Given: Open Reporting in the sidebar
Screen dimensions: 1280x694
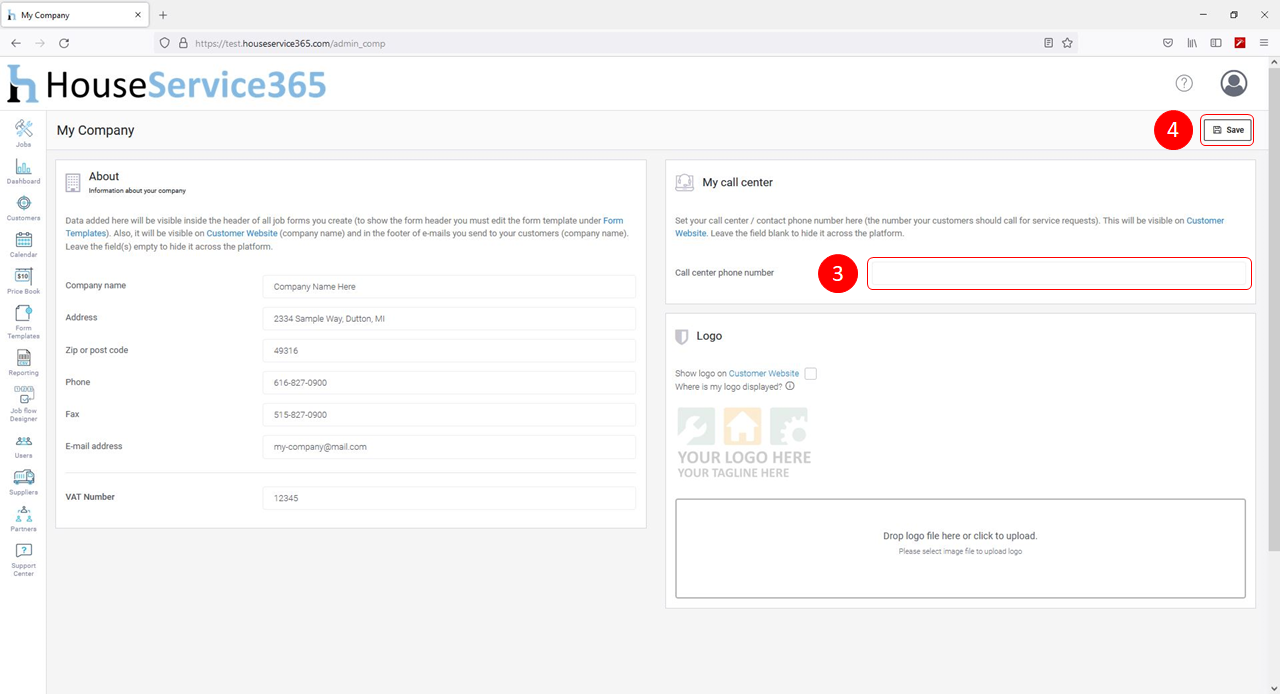Looking at the screenshot, I should [23, 362].
